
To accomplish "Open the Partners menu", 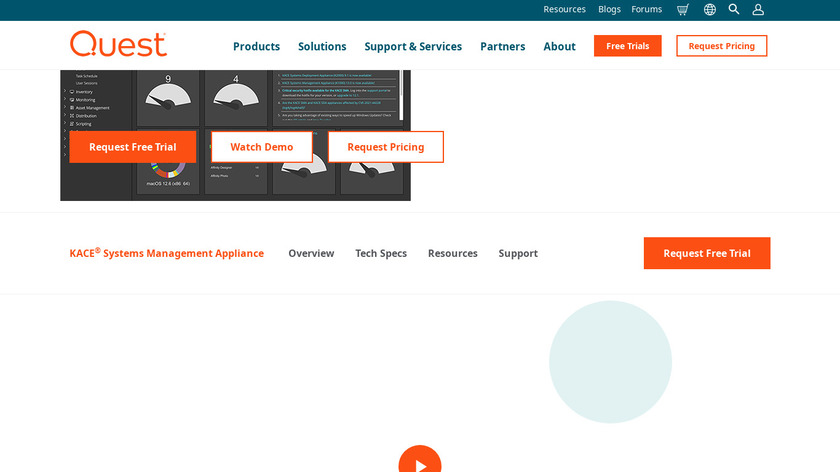I will pos(502,46).
